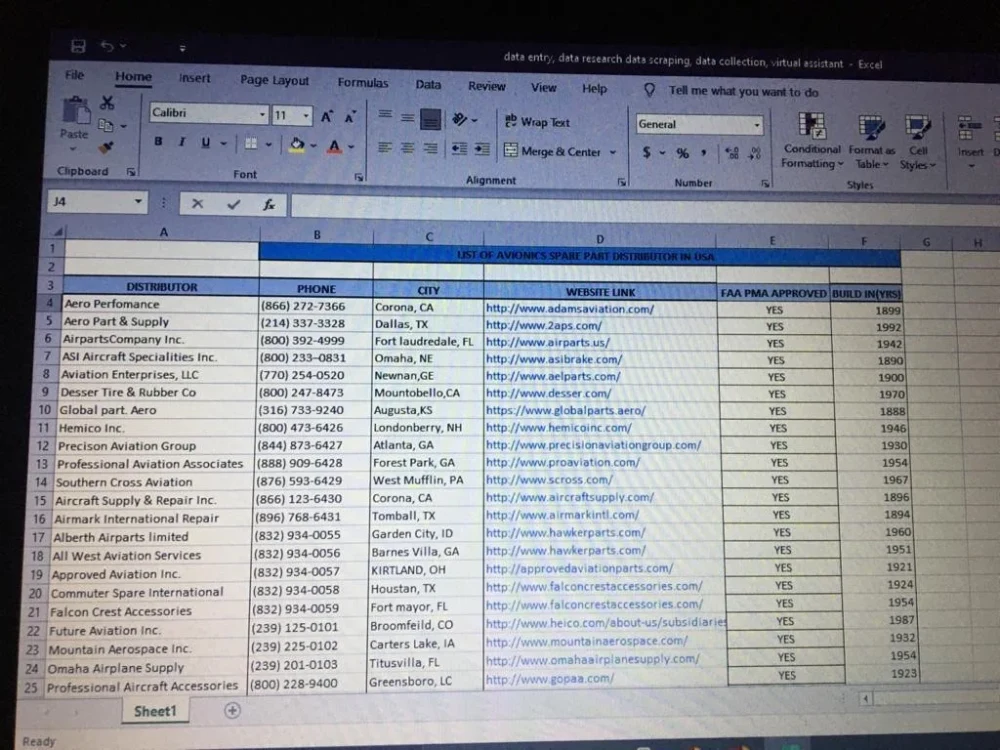Image resolution: width=1000 pixels, height=750 pixels.
Task: Select column D header
Action: point(599,239)
